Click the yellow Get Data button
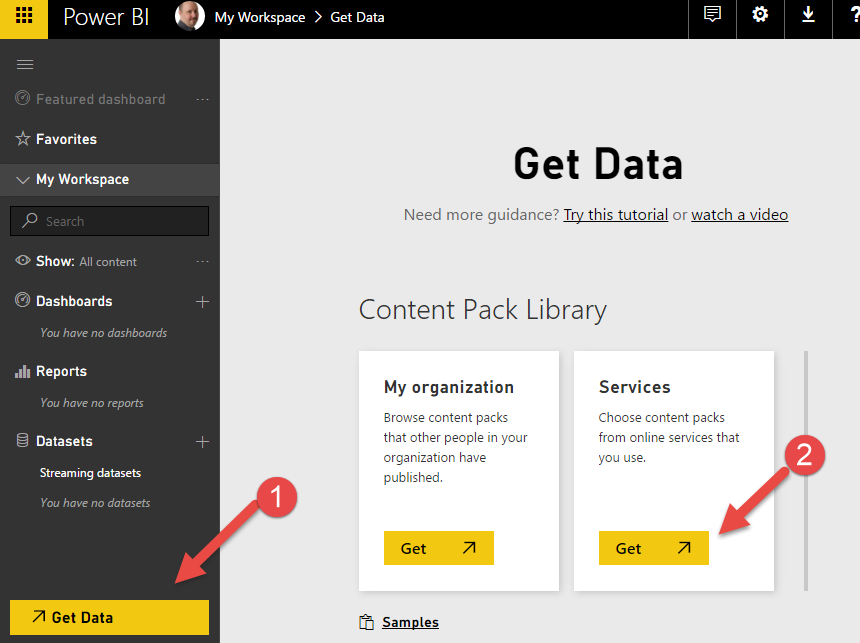This screenshot has height=643, width=860. coord(109,617)
